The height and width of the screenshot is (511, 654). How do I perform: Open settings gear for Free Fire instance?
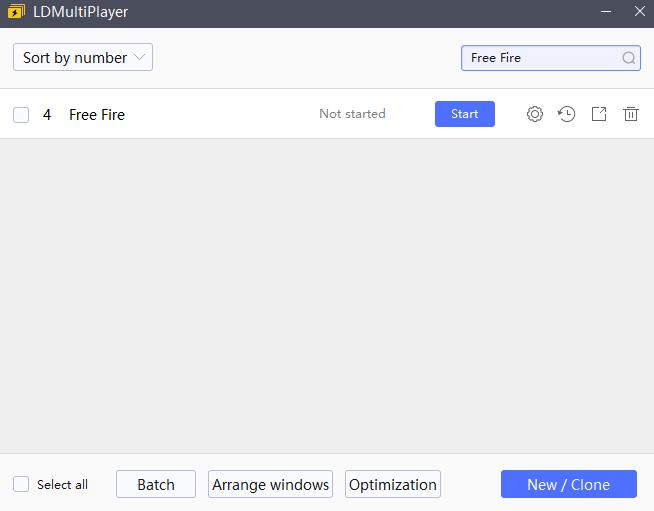[x=535, y=114]
